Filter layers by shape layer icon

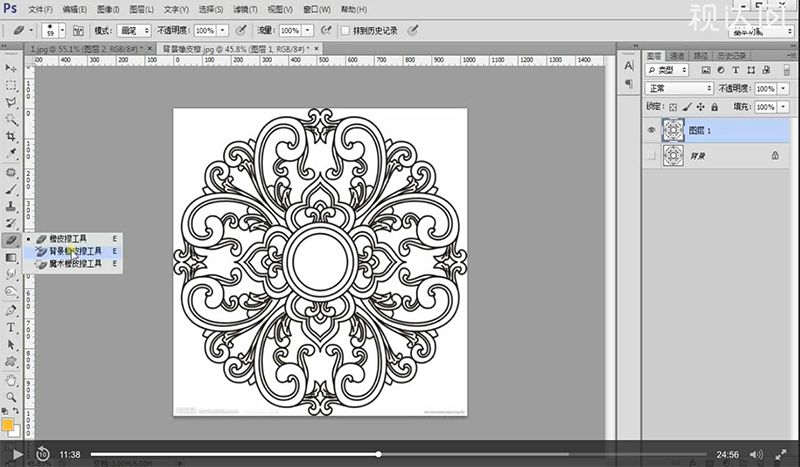pos(751,70)
